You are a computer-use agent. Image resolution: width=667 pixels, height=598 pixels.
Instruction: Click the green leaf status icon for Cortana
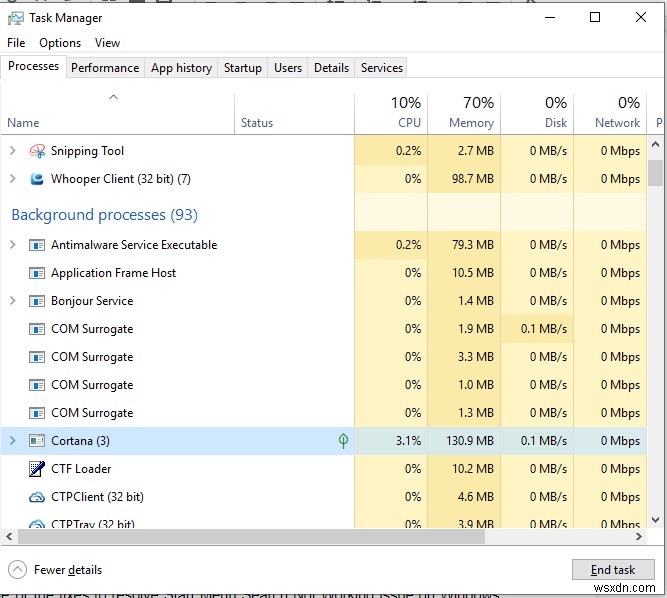343,441
